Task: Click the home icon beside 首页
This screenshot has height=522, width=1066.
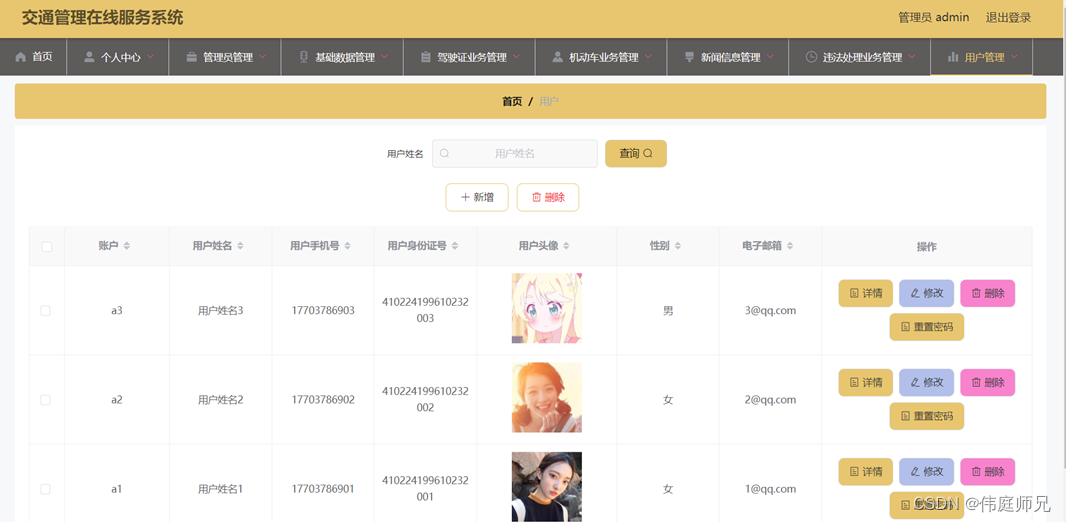Action: pos(20,57)
